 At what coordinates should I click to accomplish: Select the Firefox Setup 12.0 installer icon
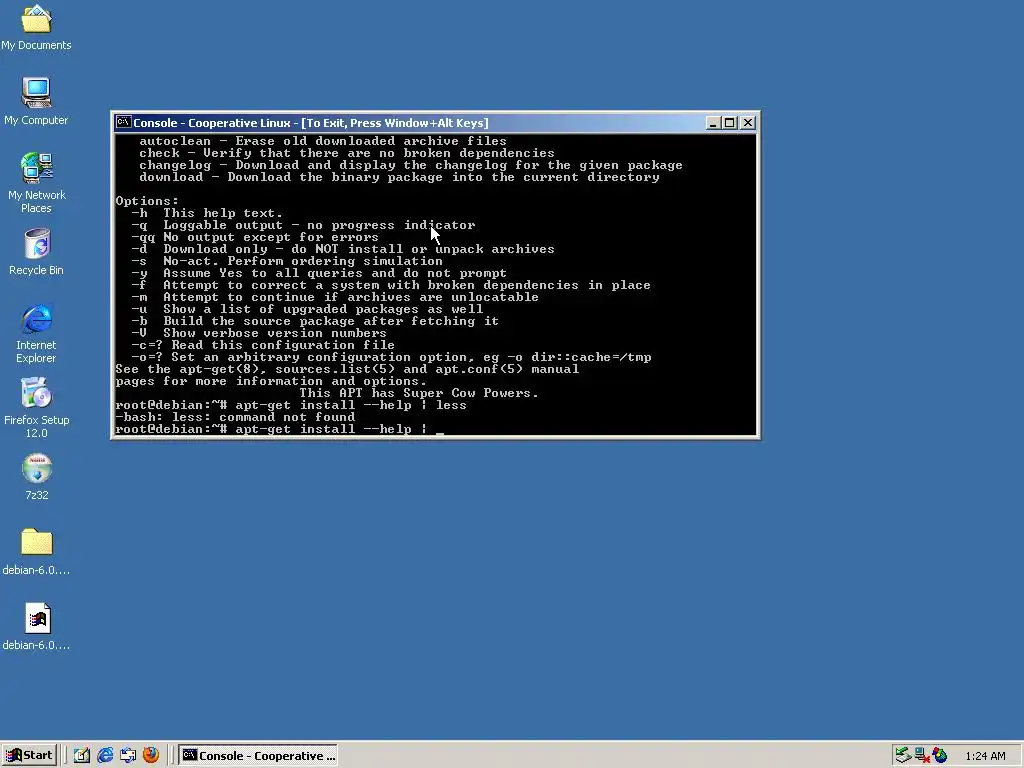(x=36, y=408)
